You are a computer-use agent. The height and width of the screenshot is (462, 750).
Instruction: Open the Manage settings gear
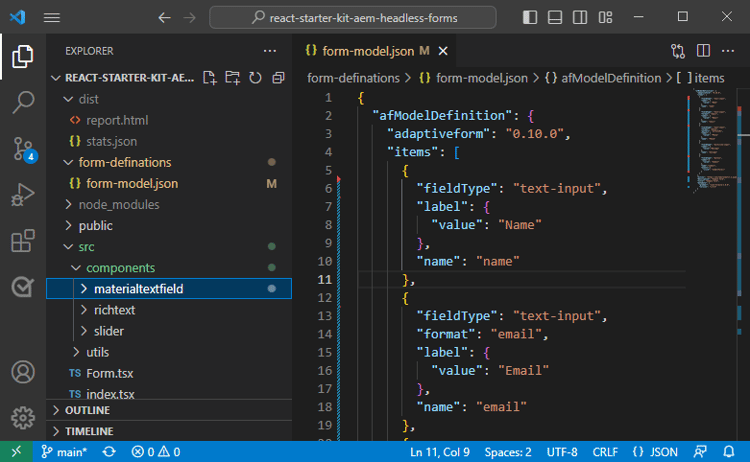22,417
